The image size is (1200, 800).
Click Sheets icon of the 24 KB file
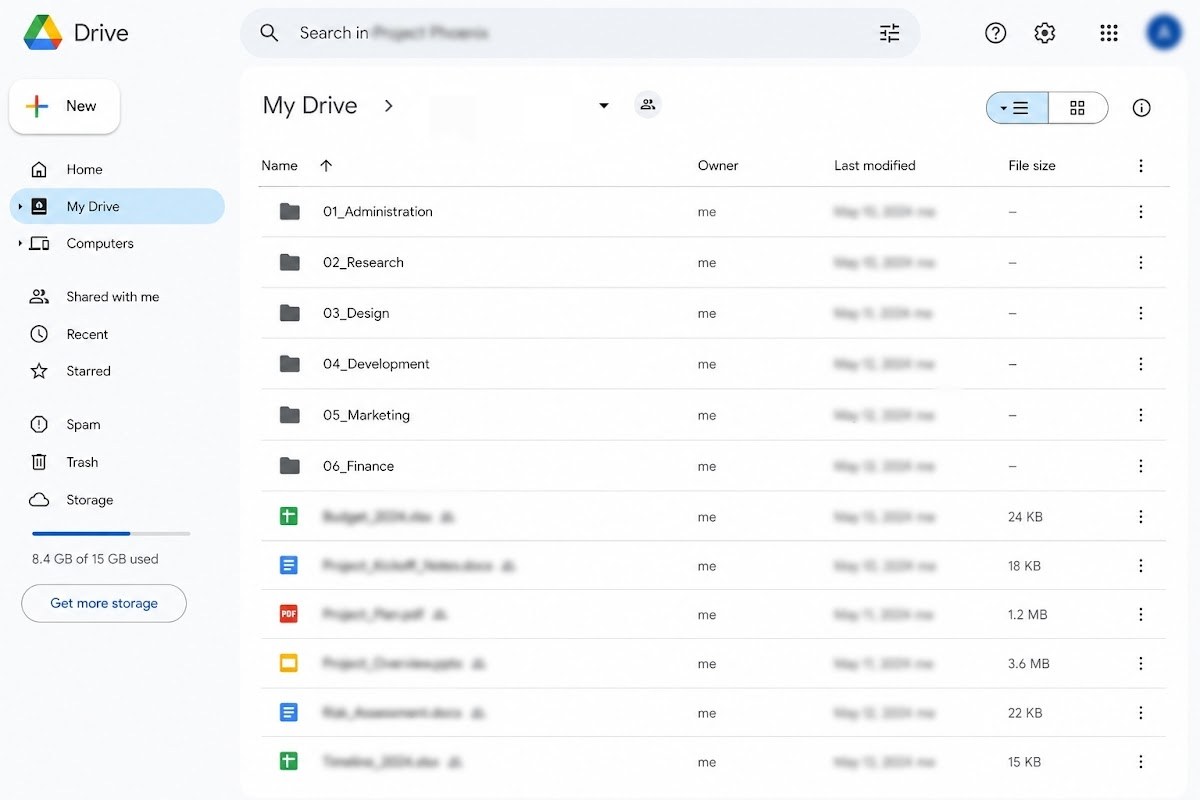click(x=289, y=516)
